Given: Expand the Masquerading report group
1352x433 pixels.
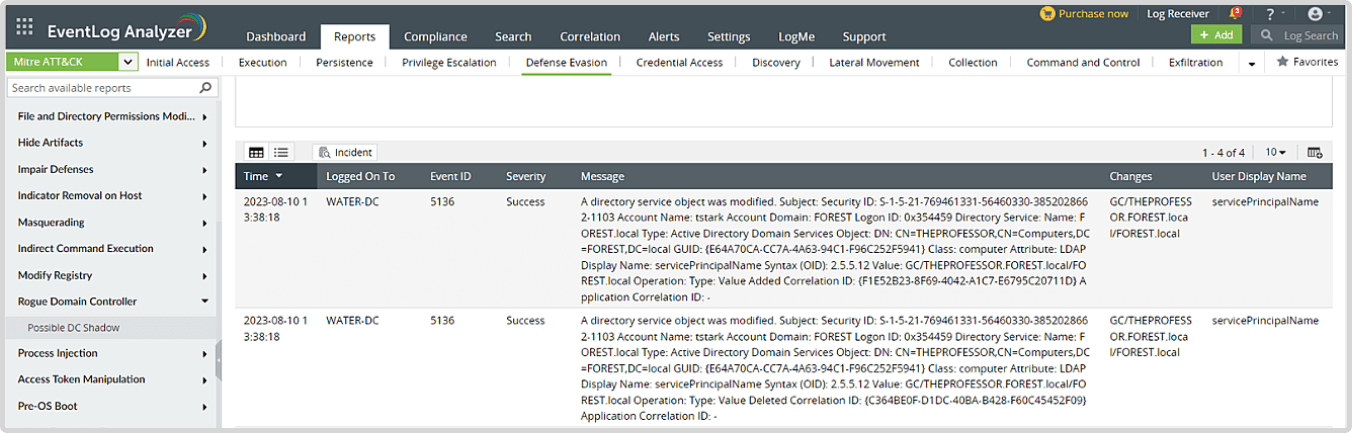Looking at the screenshot, I should pyautogui.click(x=204, y=223).
